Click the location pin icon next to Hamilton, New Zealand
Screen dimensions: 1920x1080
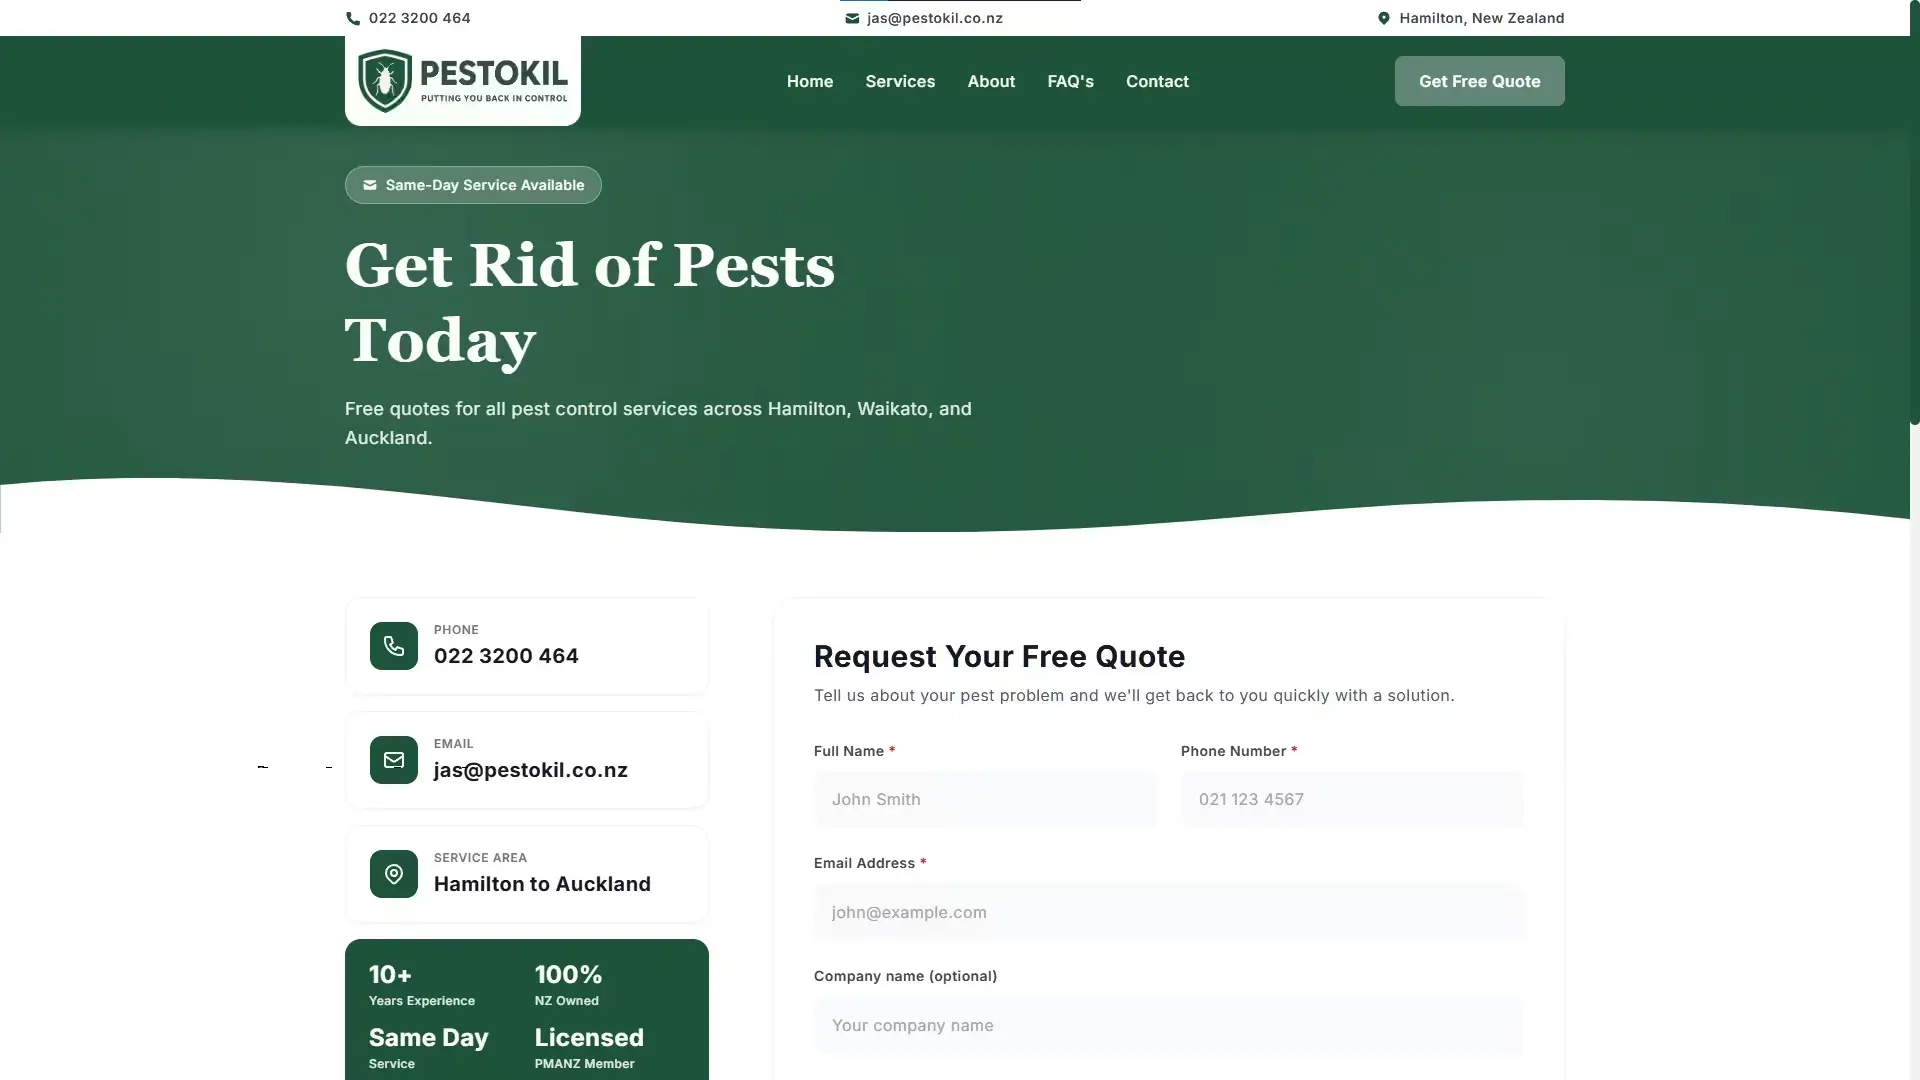1384,18
